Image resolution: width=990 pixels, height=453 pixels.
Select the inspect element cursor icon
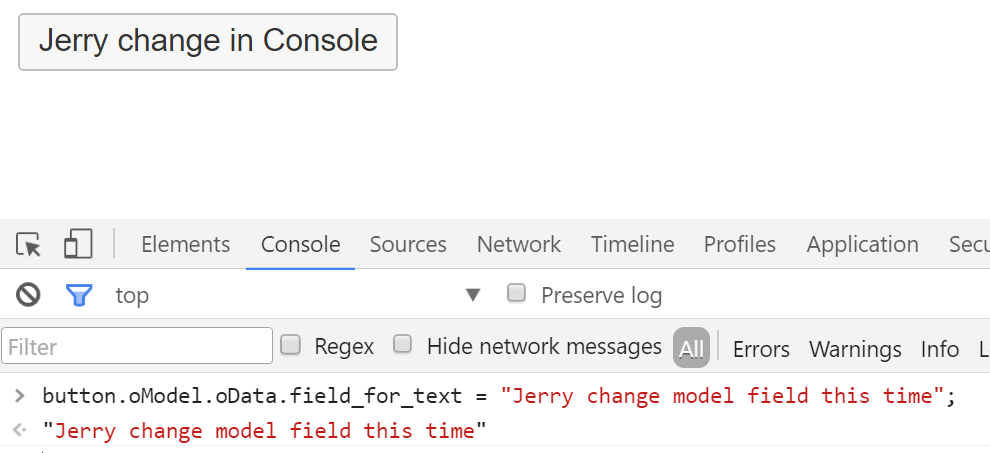point(28,244)
